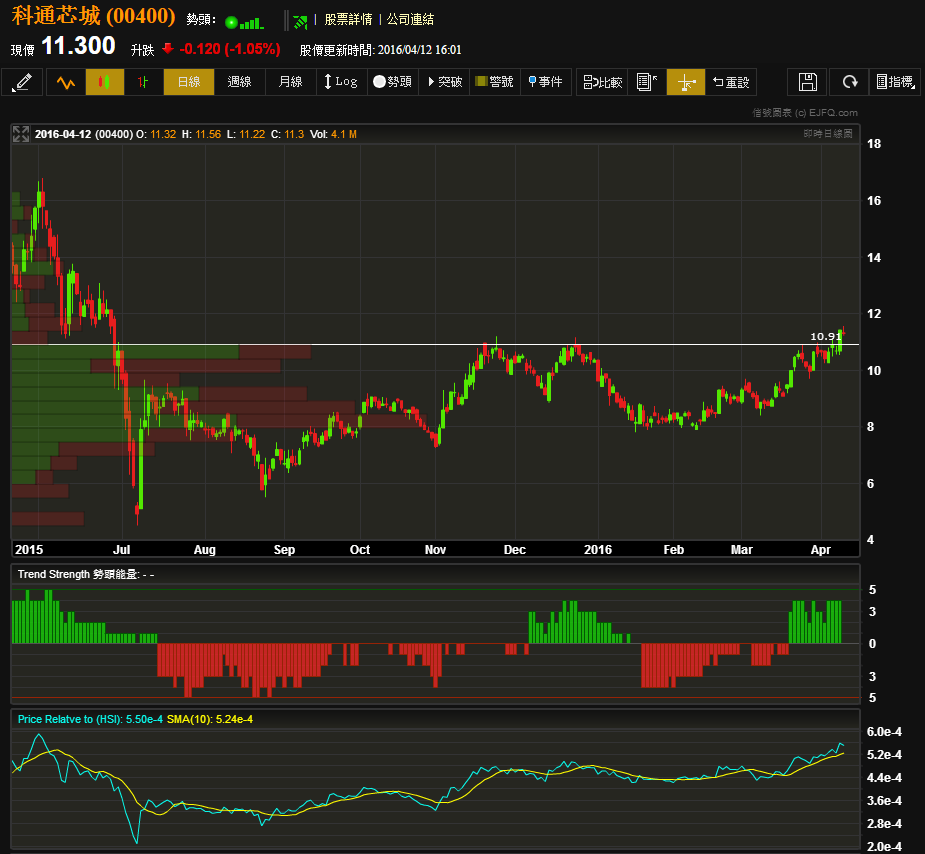Image resolution: width=925 pixels, height=854 pixels.
Task: Switch to the line chart type
Action: [x=65, y=82]
